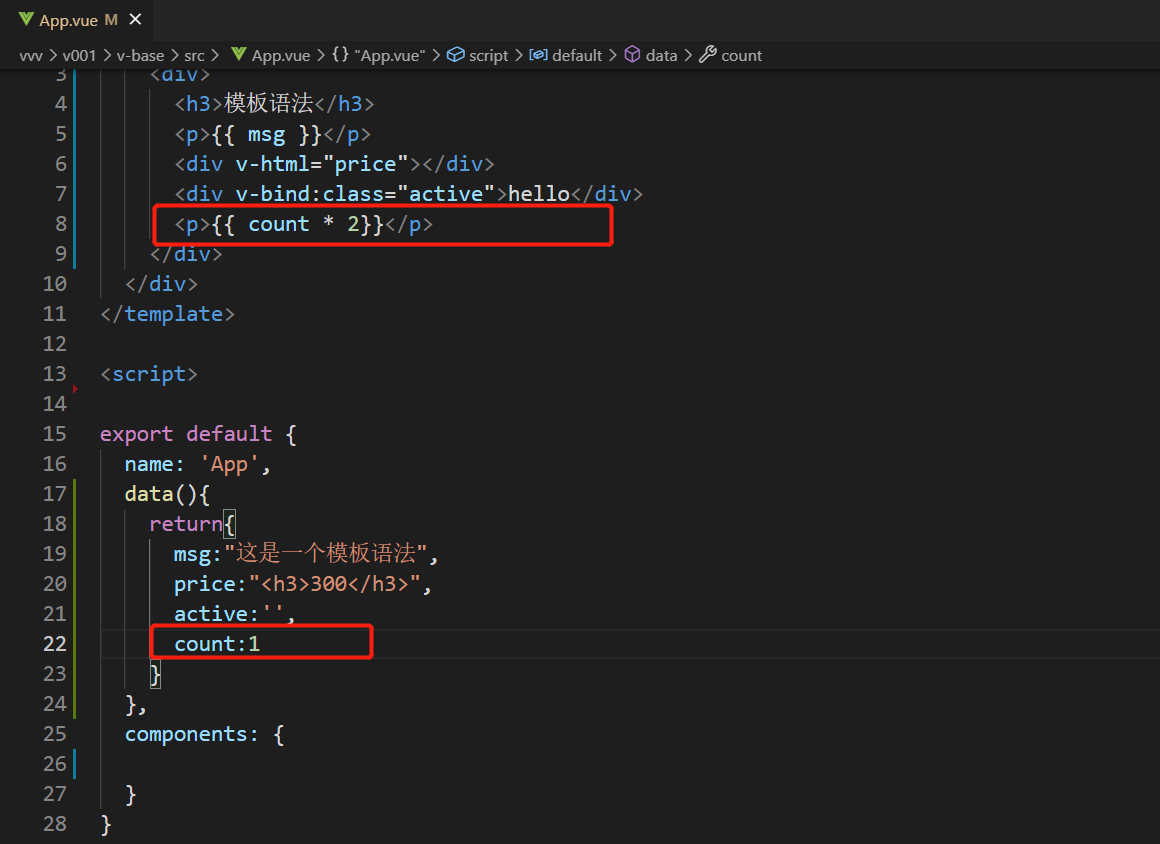Click the Vue logo icon in App.vue tab
The width and height of the screenshot is (1160, 844).
point(26,20)
